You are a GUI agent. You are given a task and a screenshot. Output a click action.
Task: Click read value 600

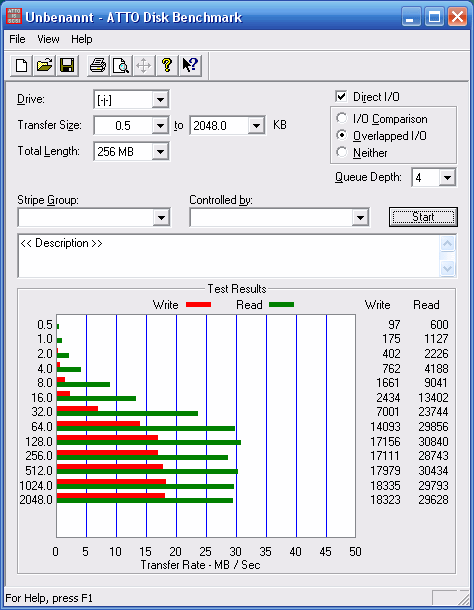pos(439,324)
